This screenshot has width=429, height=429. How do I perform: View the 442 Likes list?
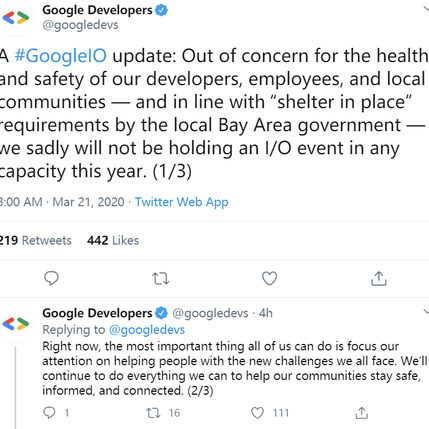click(x=113, y=240)
